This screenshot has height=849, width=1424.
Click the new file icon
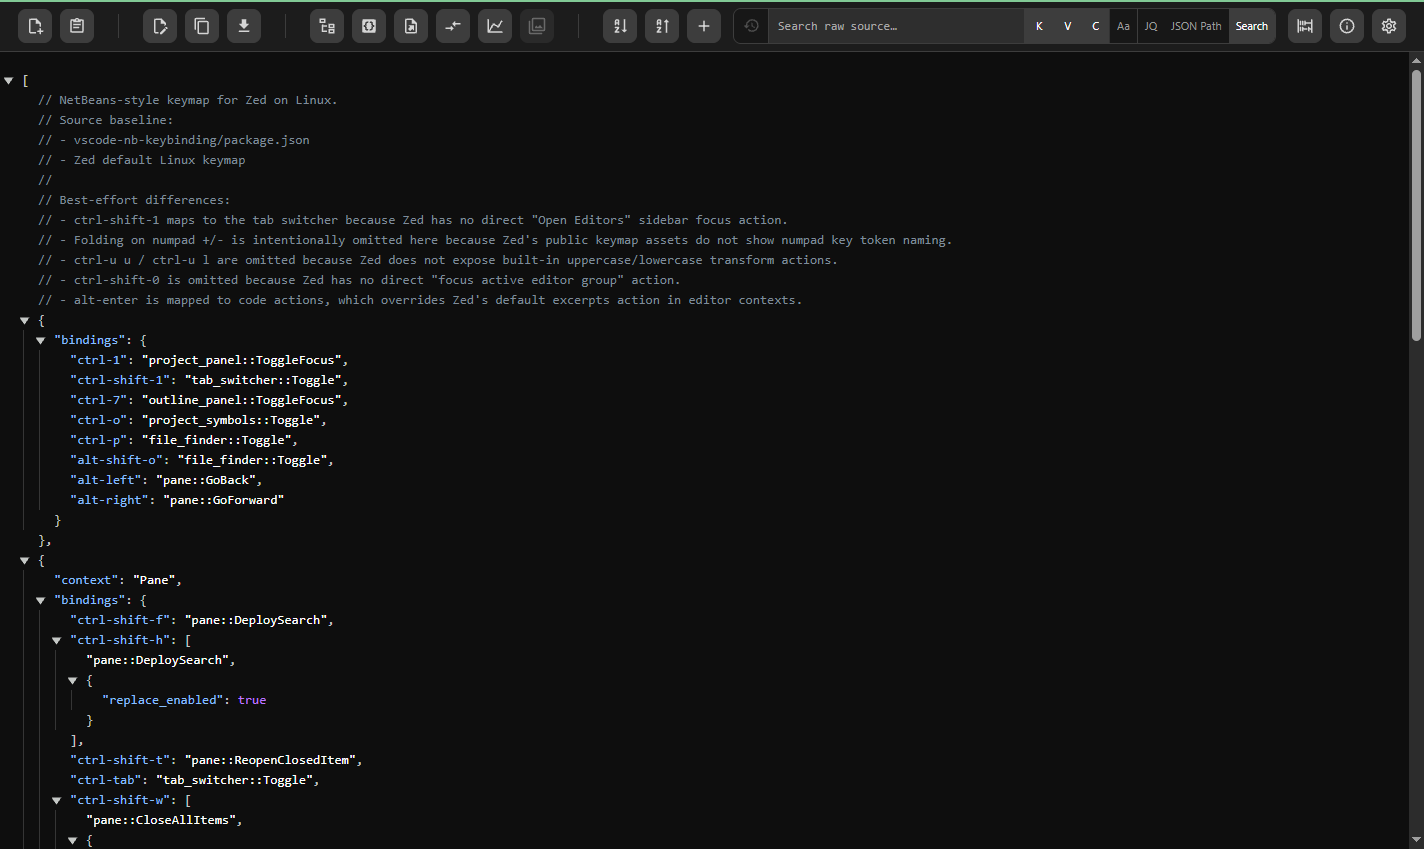35,27
